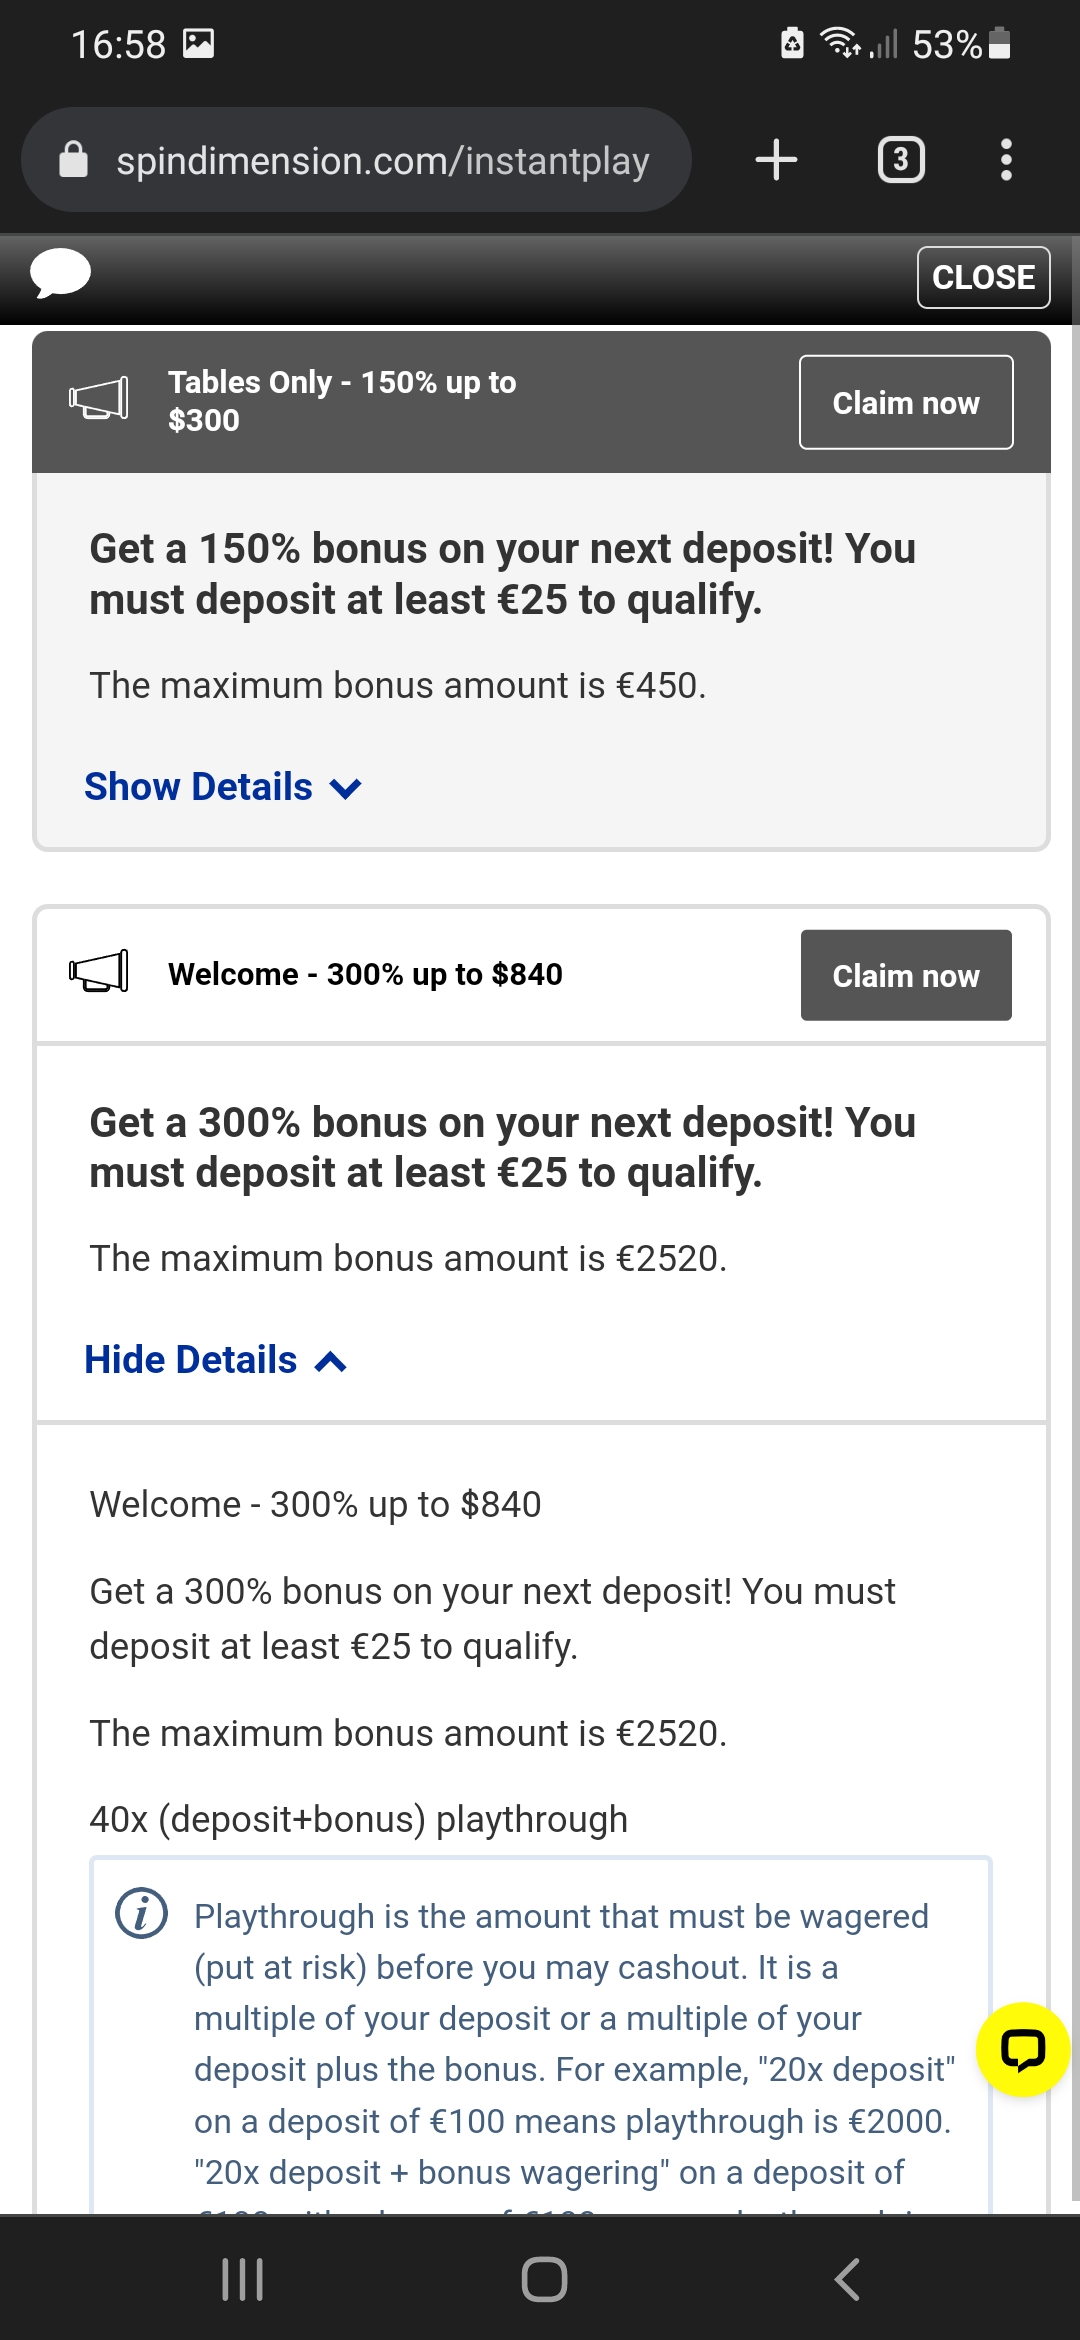Open the yellow live chat widget

[1023, 2049]
